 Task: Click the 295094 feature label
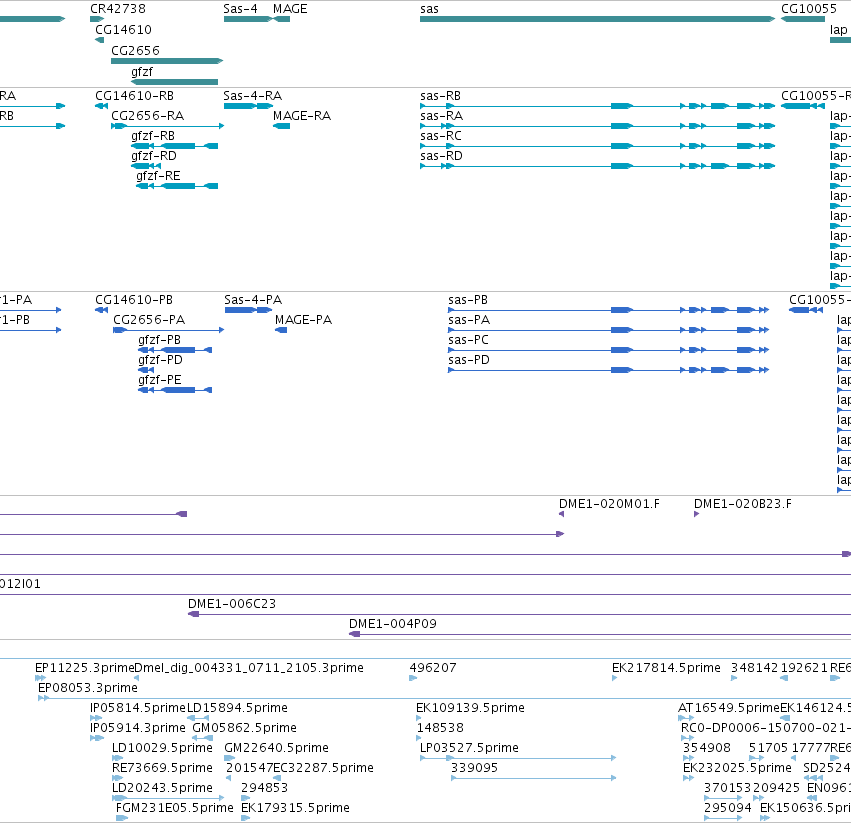[728, 808]
